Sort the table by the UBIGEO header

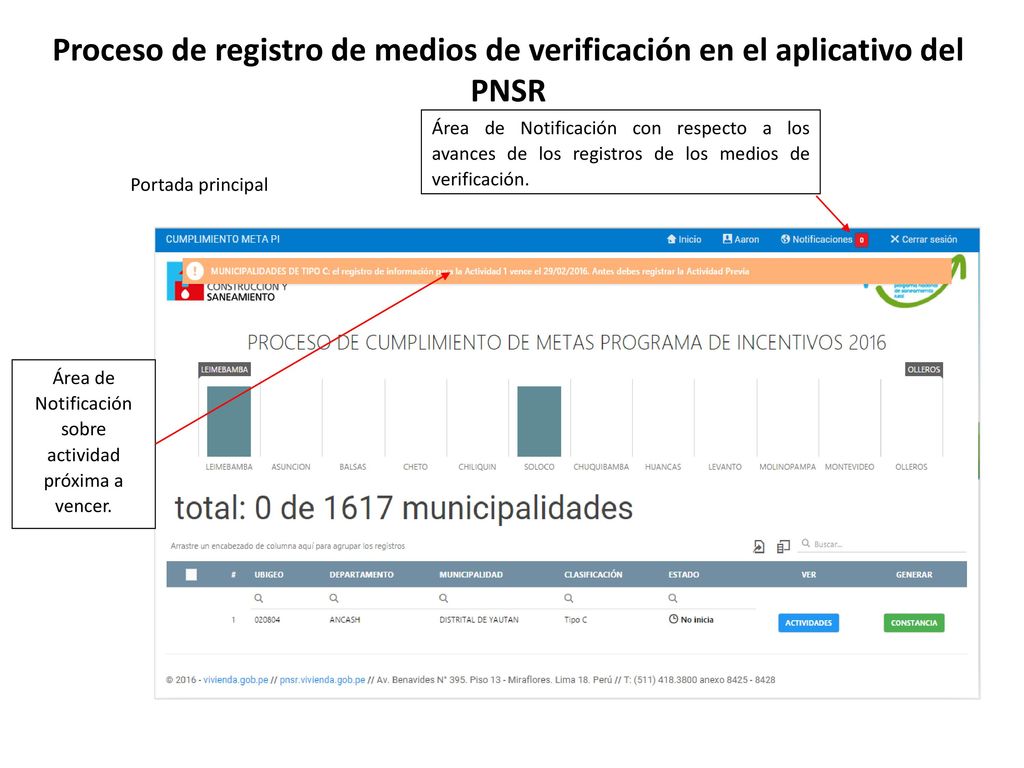tap(269, 575)
